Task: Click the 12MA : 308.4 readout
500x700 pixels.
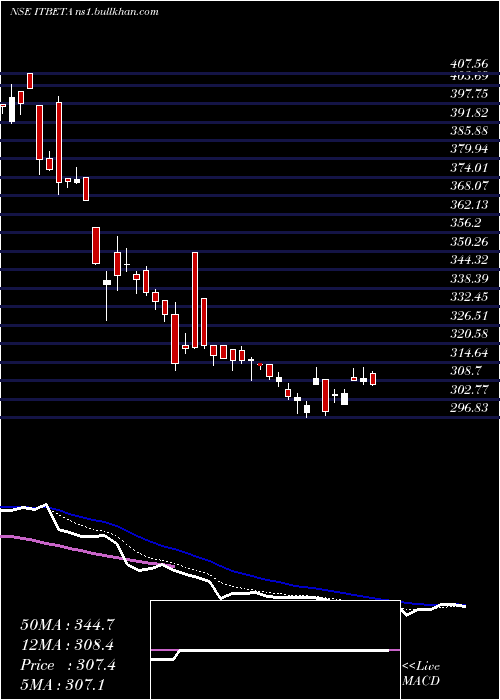Action: click(x=68, y=645)
